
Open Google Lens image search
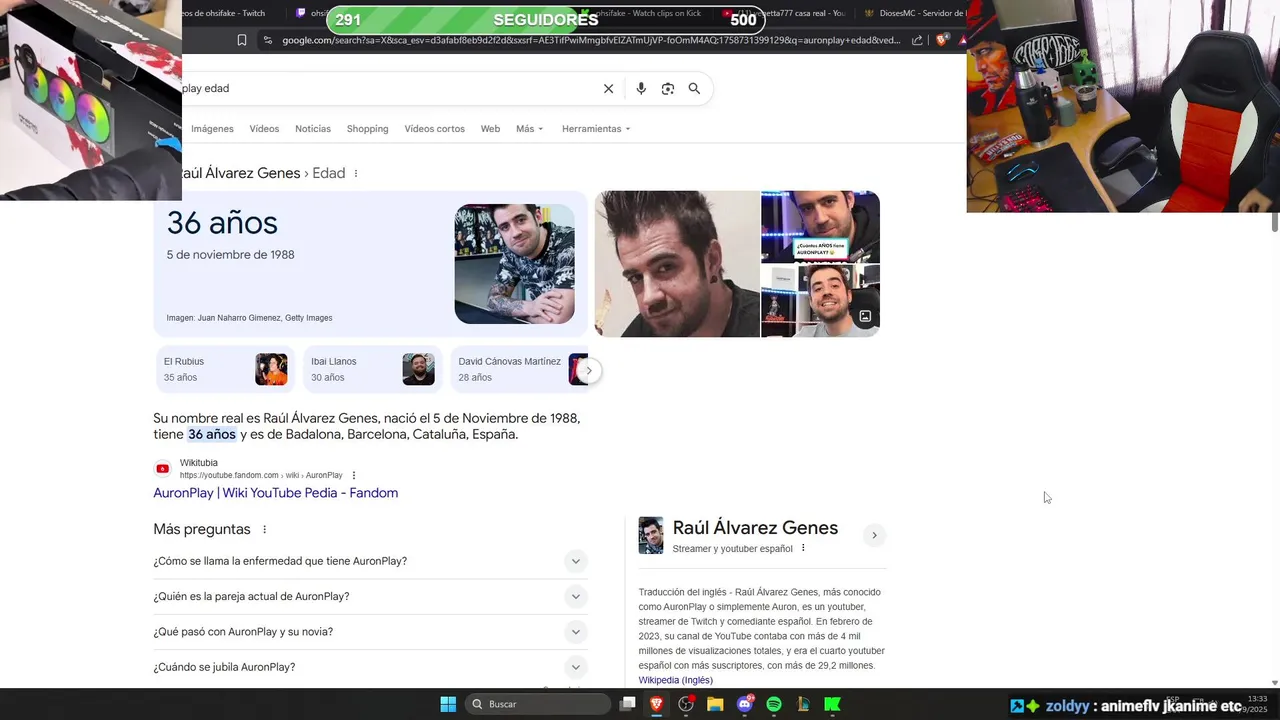point(668,89)
